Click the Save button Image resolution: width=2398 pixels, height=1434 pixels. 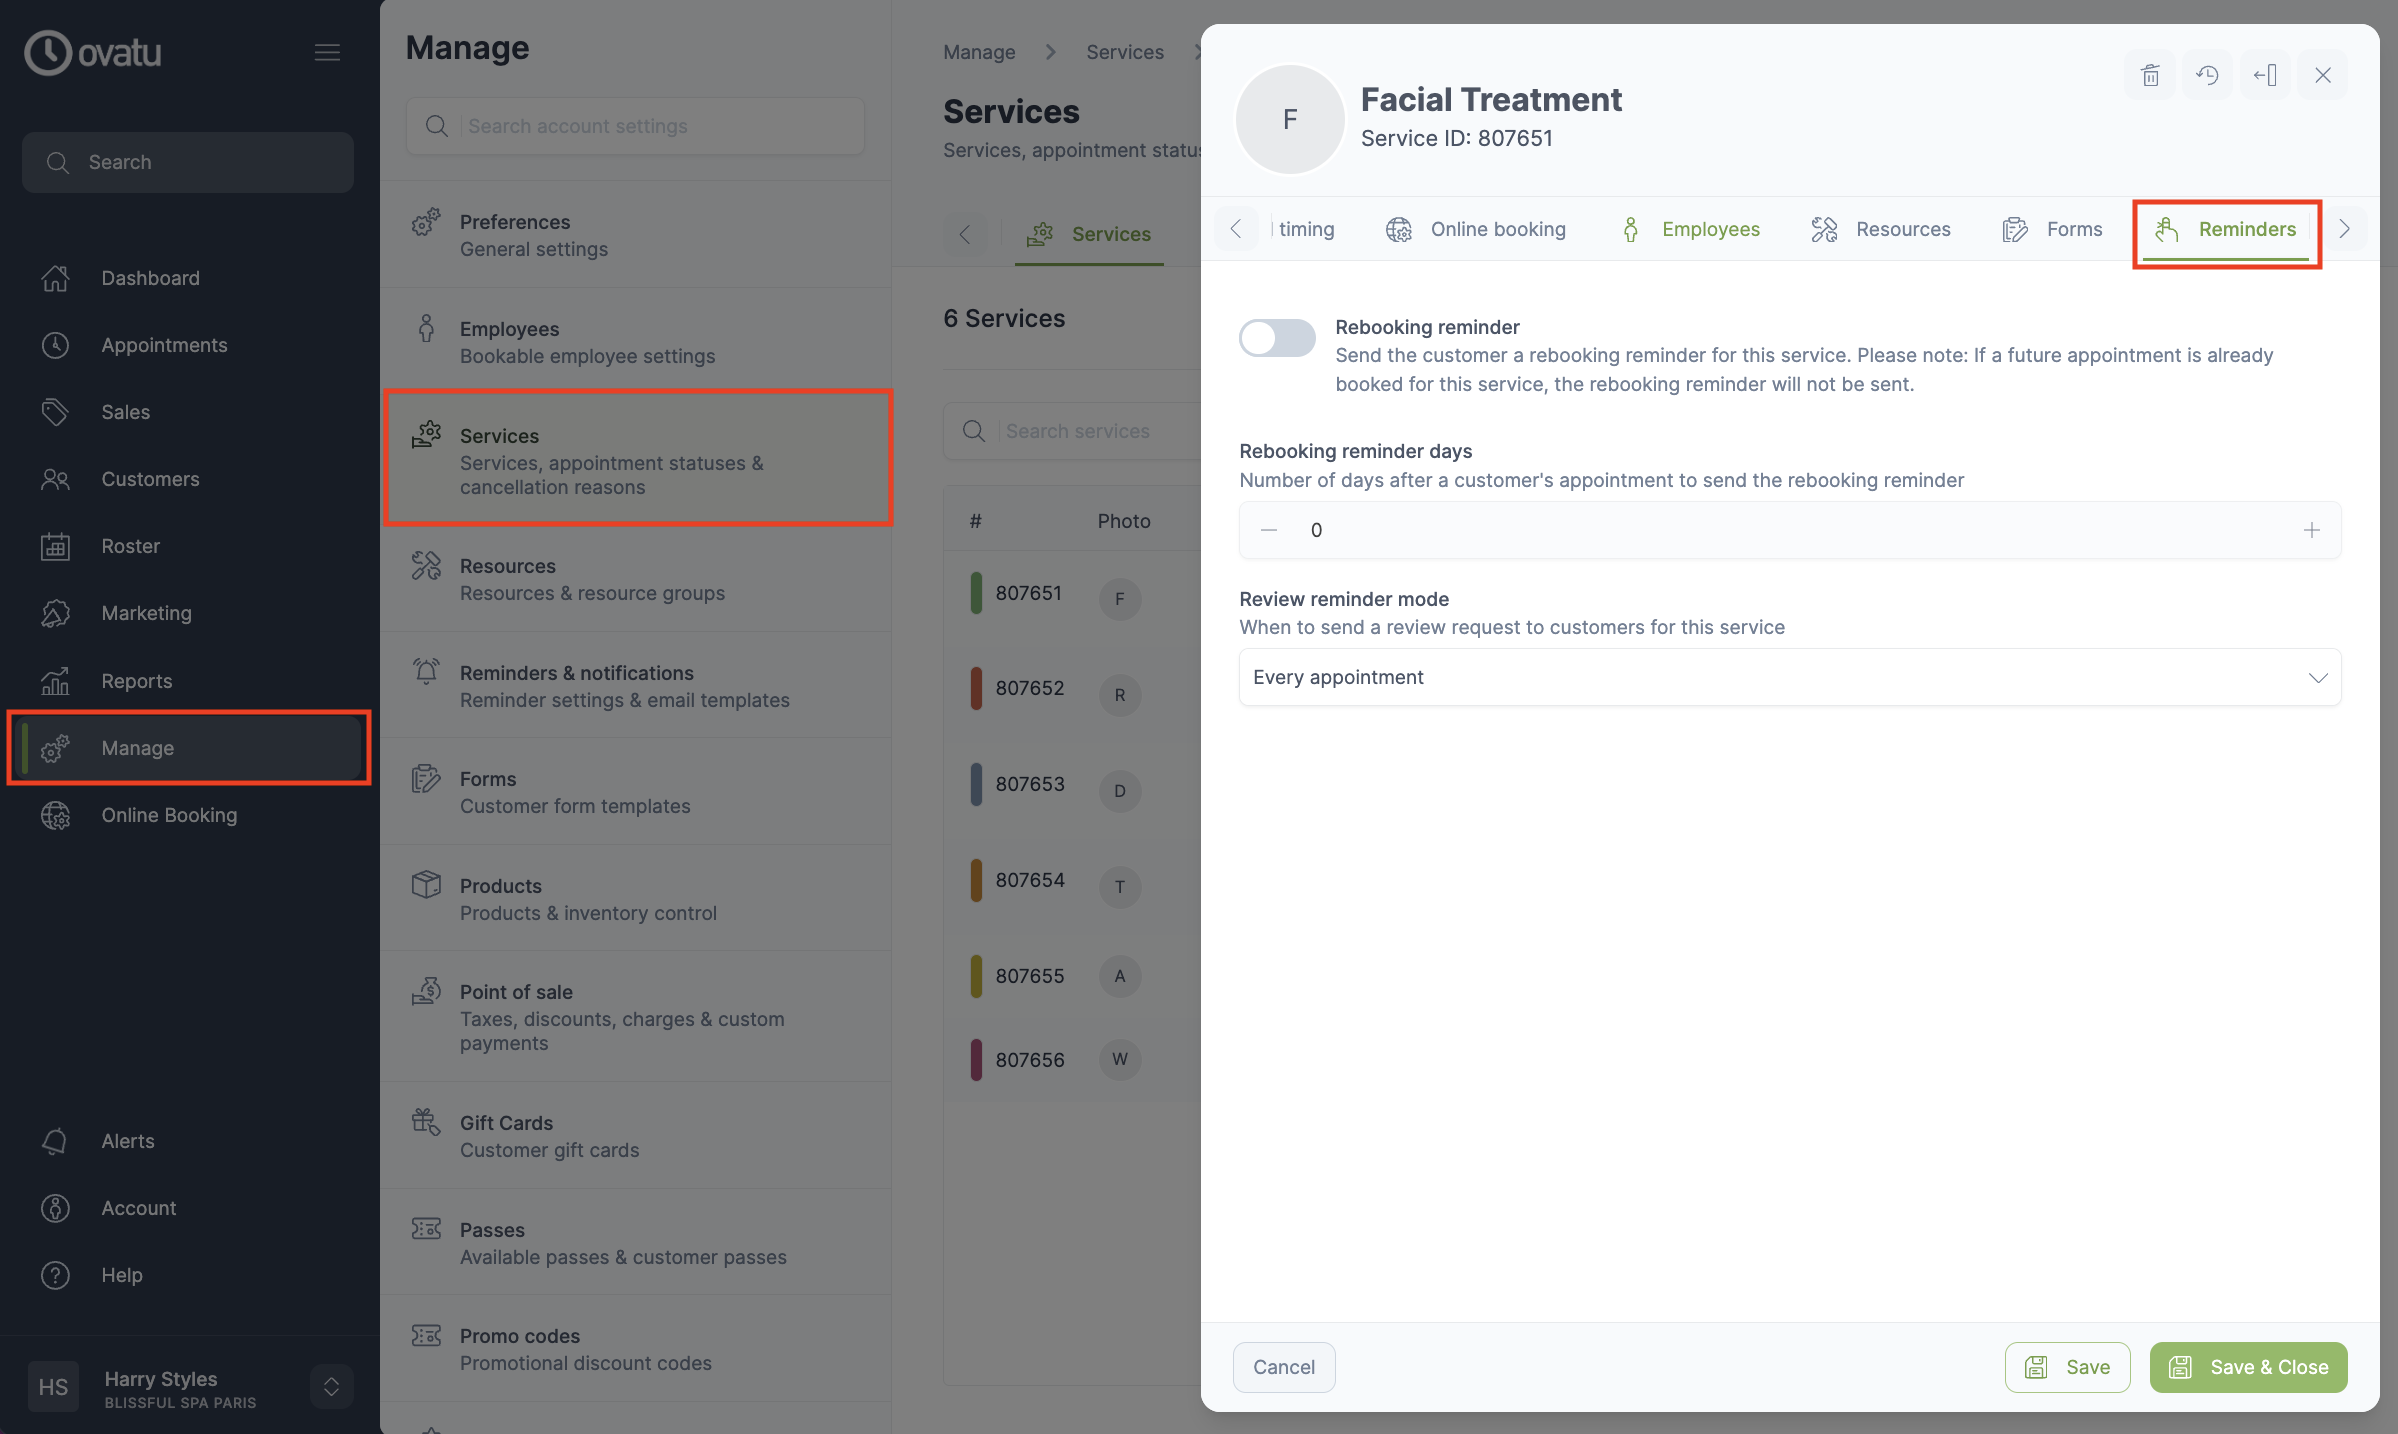[2067, 1367]
